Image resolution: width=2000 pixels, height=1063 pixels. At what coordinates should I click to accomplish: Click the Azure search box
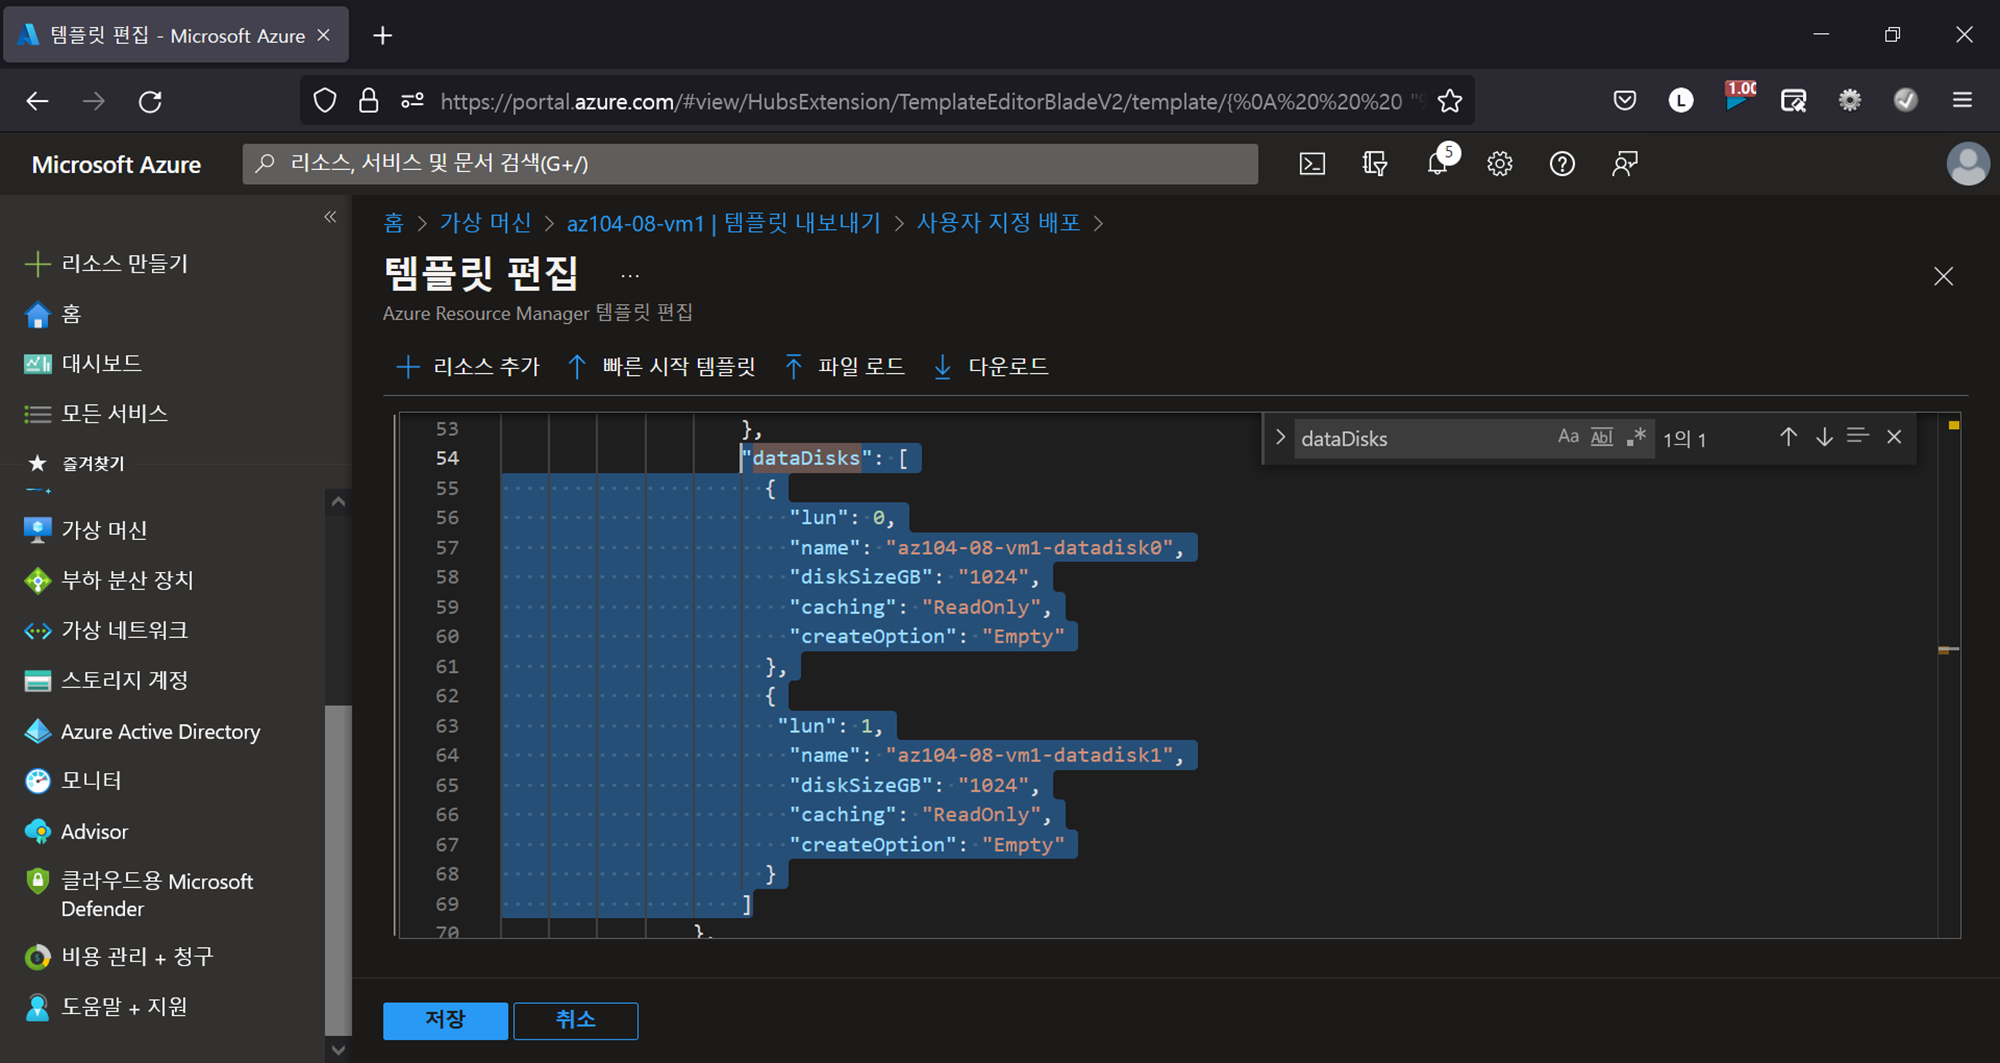tap(750, 164)
